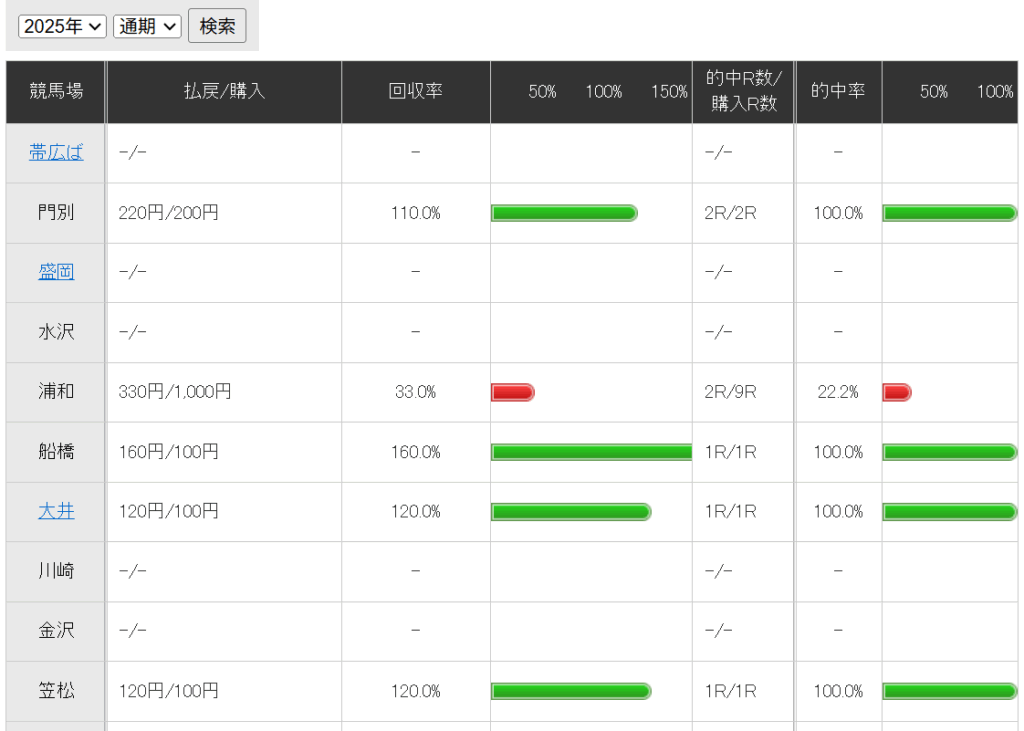Open the 2025年 year dropdown

(63, 27)
